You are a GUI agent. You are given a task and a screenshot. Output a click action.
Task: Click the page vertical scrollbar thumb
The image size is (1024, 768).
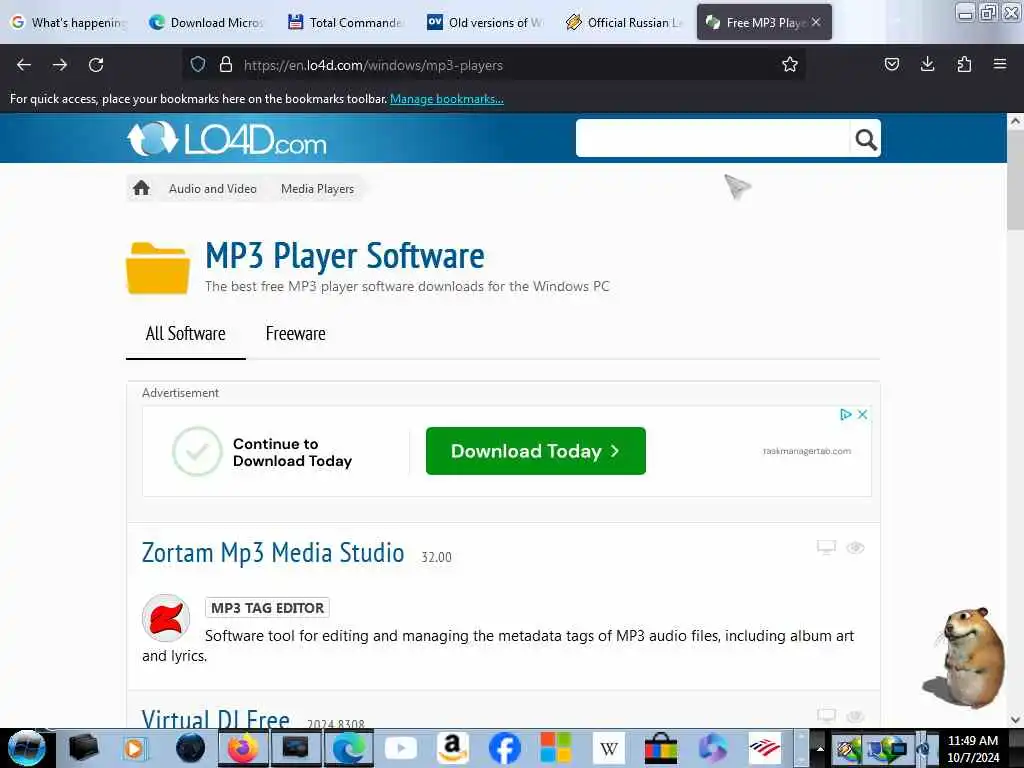(x=1015, y=182)
